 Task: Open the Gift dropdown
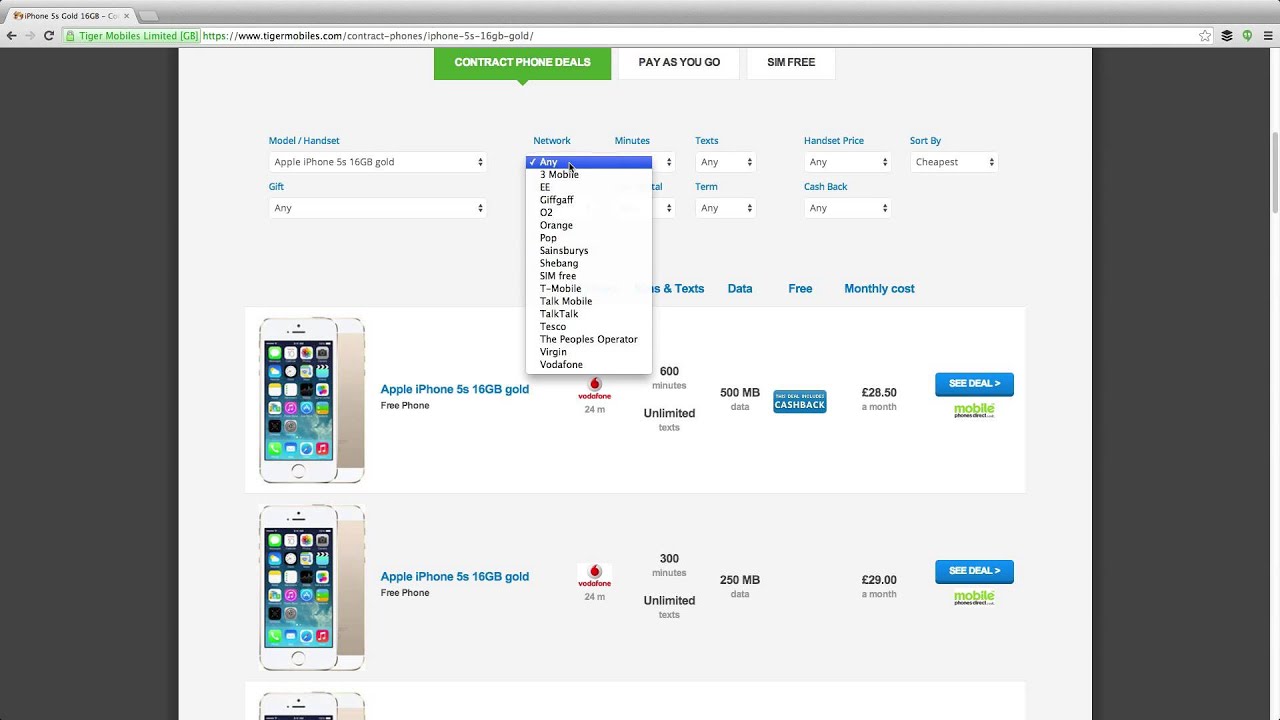tap(377, 208)
